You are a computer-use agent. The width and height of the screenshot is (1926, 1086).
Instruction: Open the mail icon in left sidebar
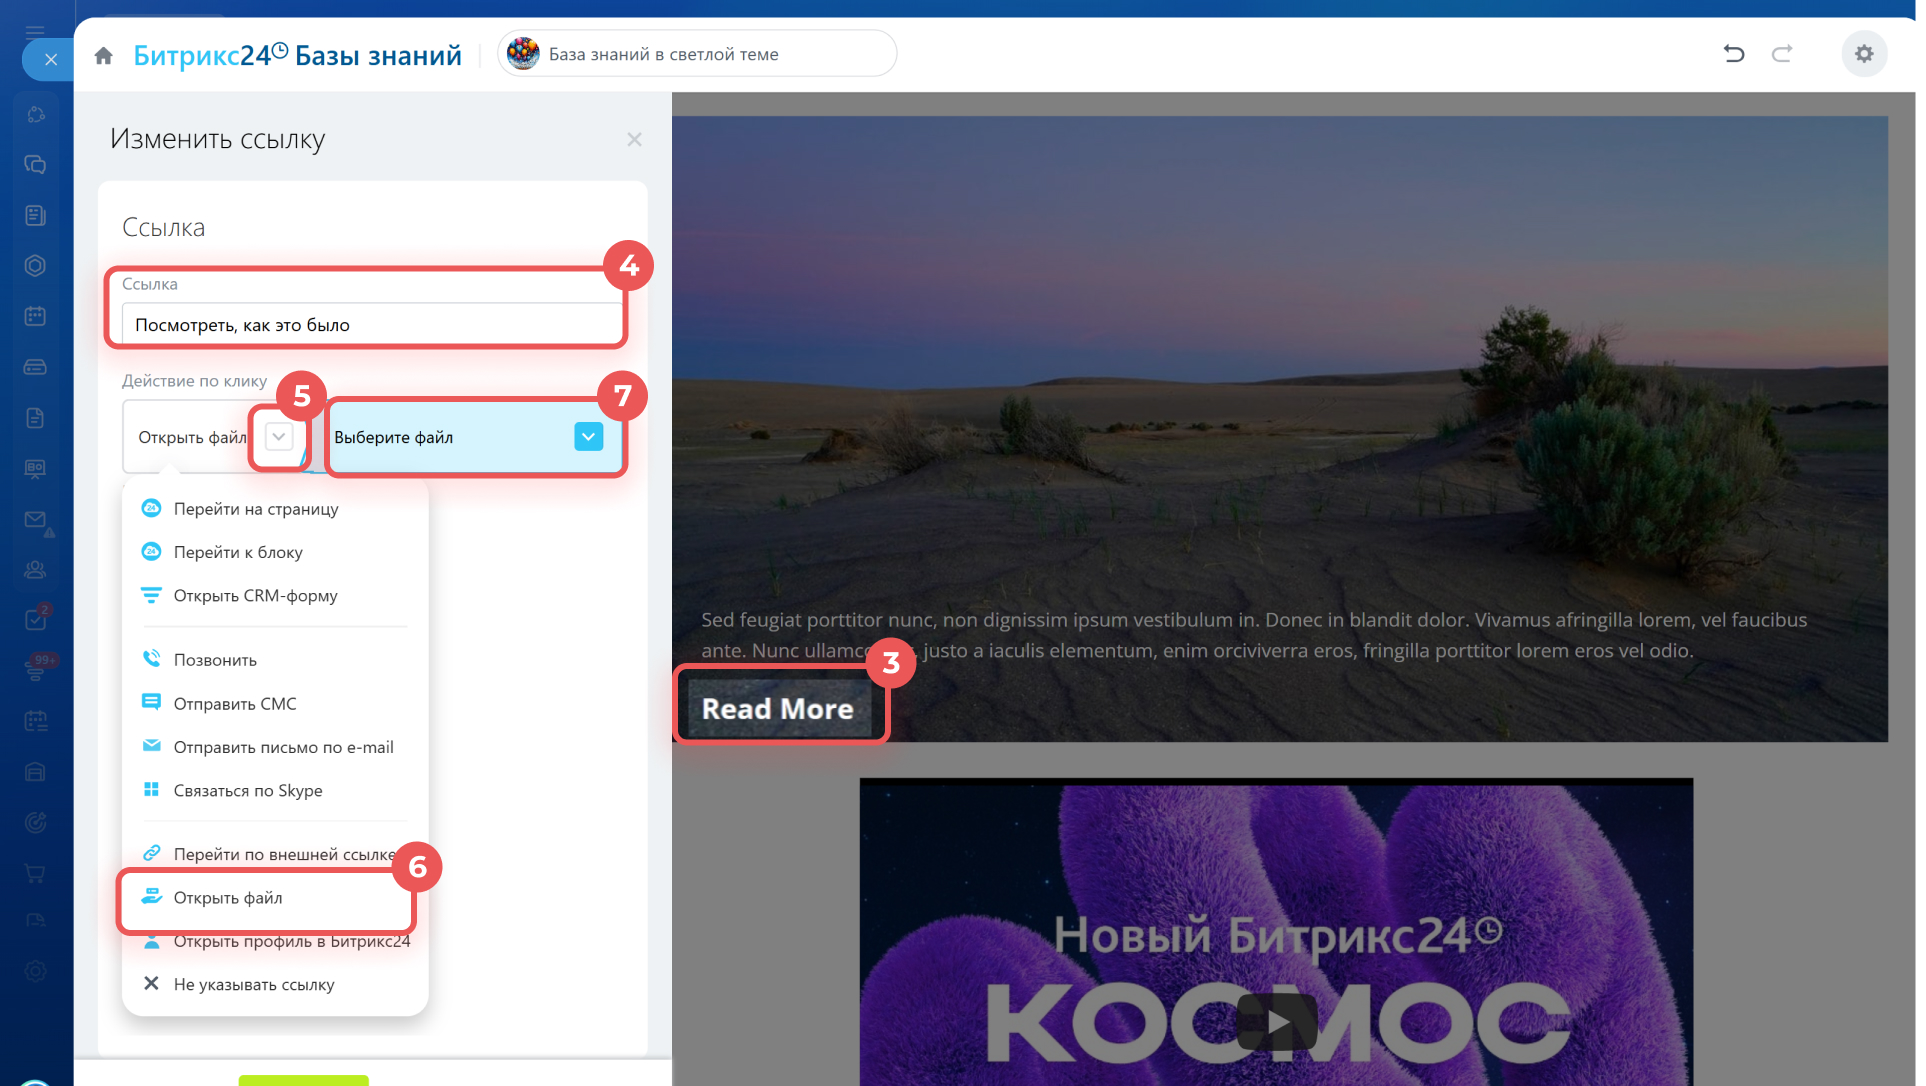tap(35, 519)
